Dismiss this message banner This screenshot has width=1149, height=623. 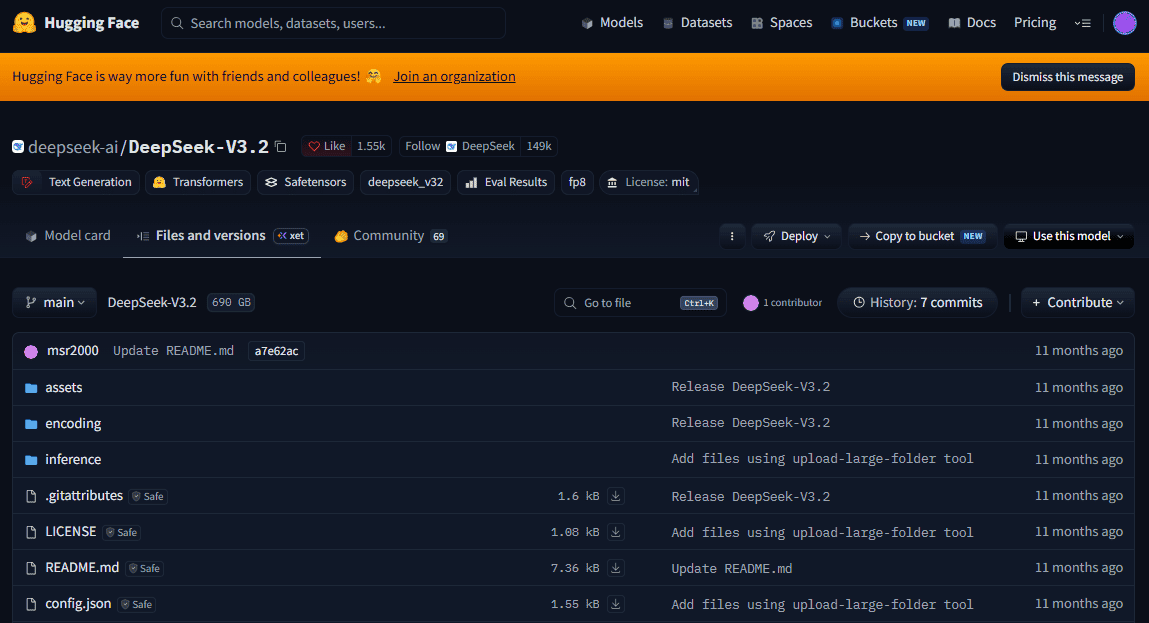click(x=1068, y=77)
